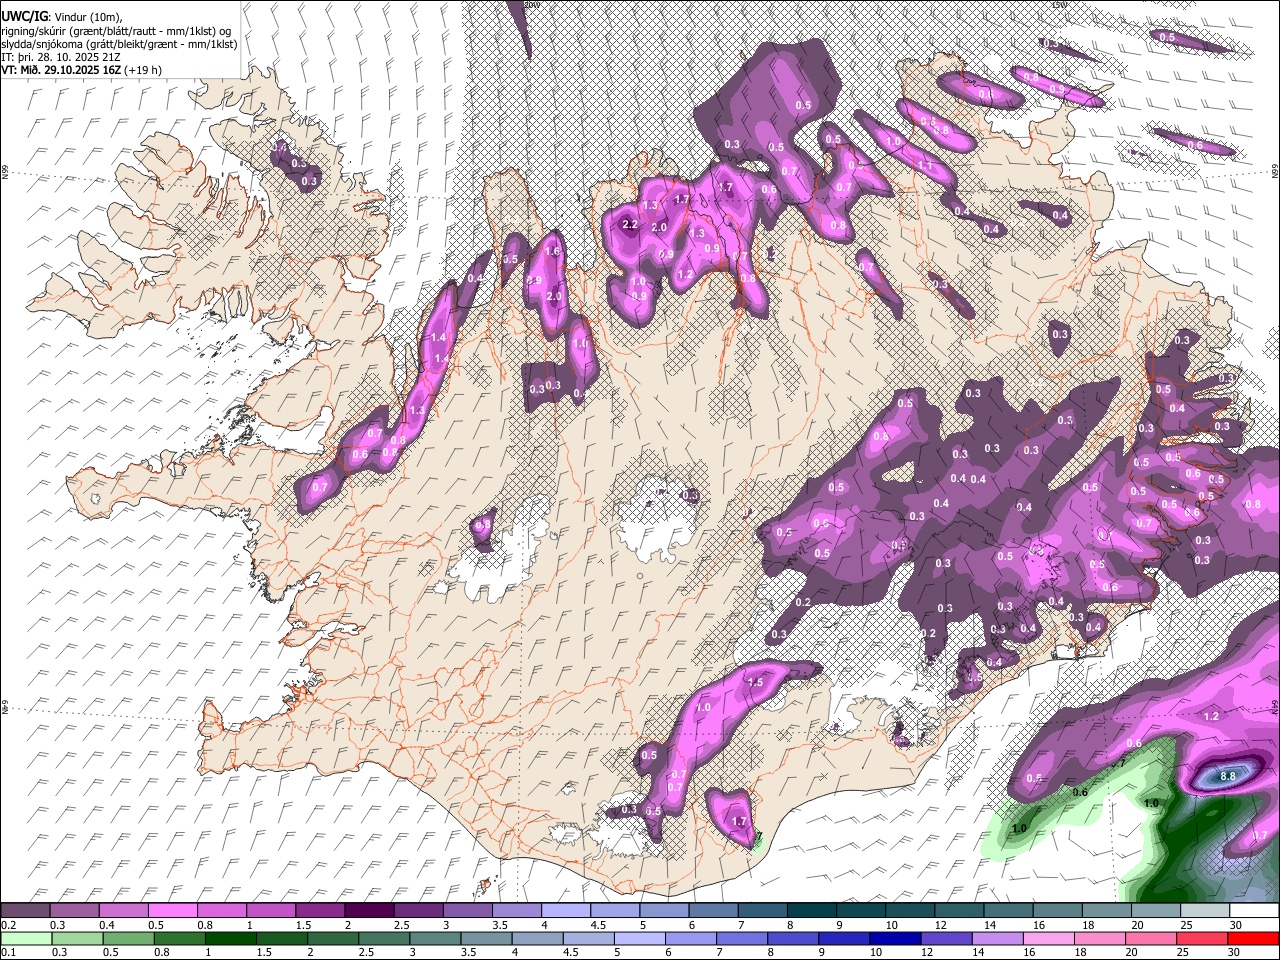Click valid time text "VT: Mið. 29.10.2025 16Z (+19 h)"
1280x960 pixels.
tap(81, 70)
